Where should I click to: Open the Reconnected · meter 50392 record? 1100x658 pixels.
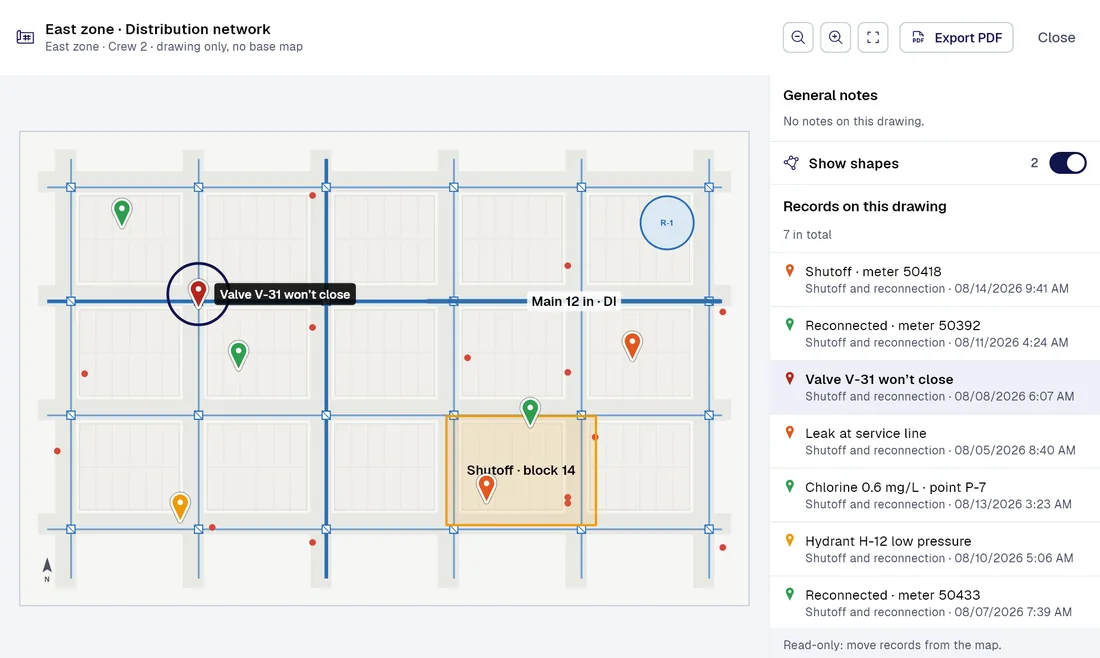[x=934, y=333]
